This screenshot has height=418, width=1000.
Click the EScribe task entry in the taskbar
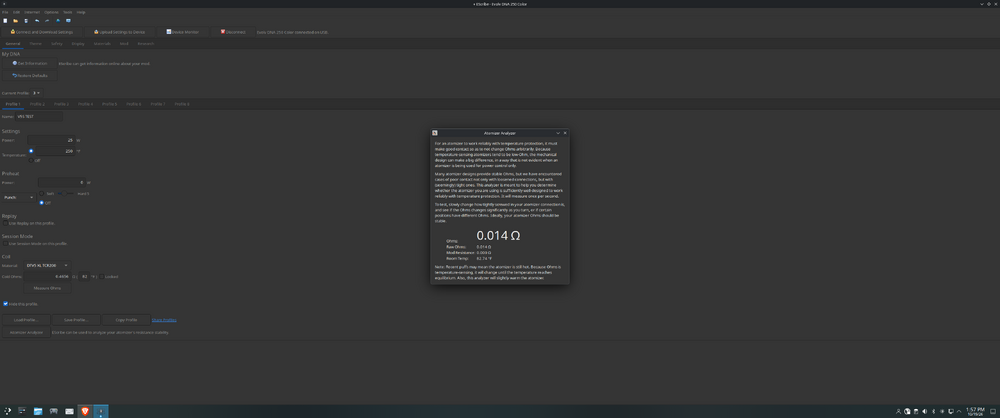point(101,412)
